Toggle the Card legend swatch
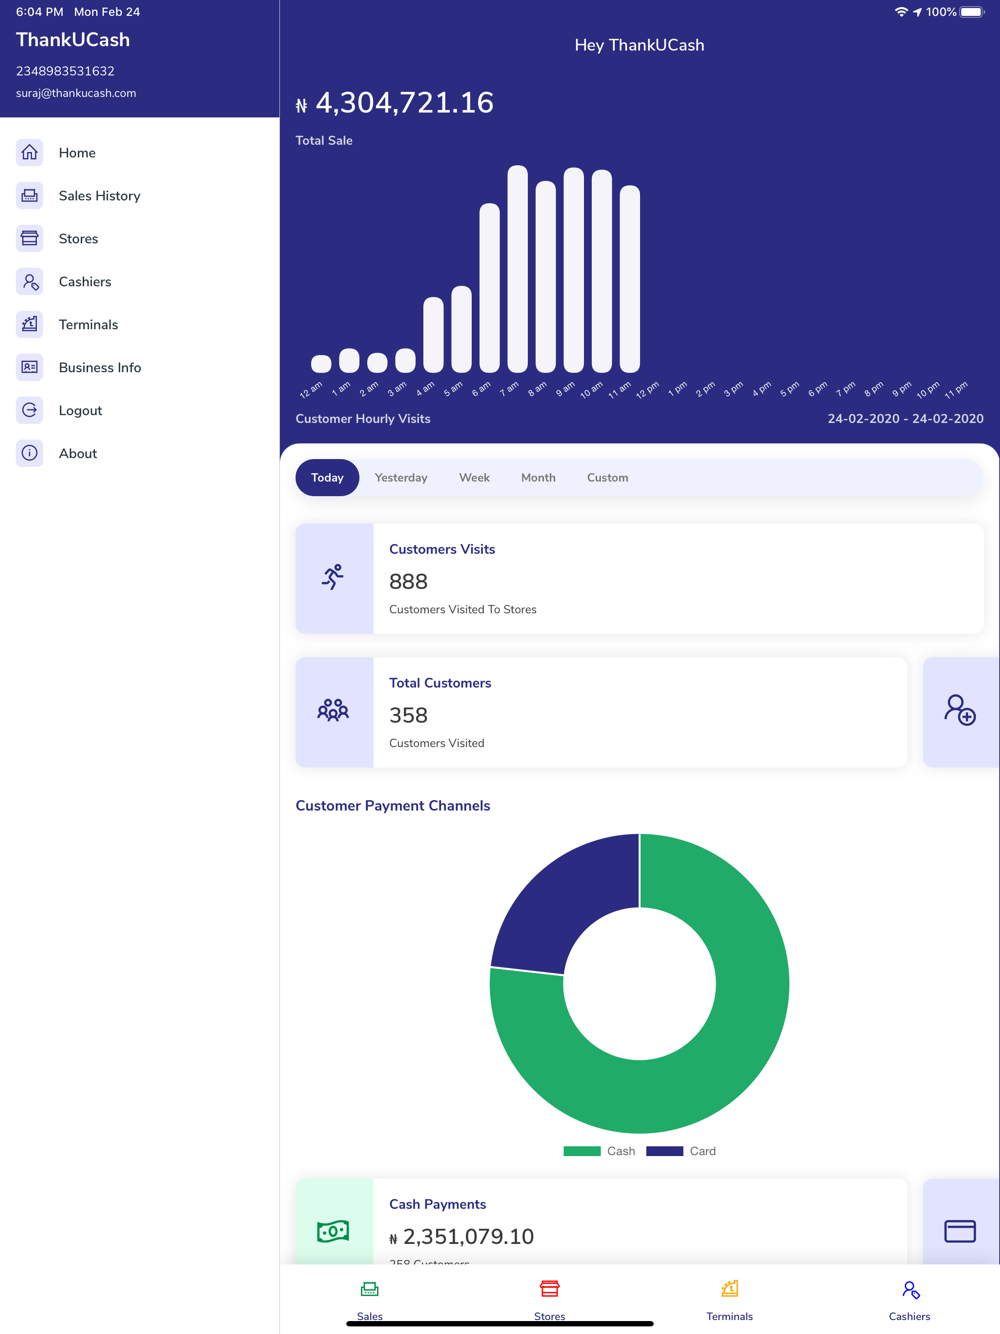 (x=665, y=1151)
